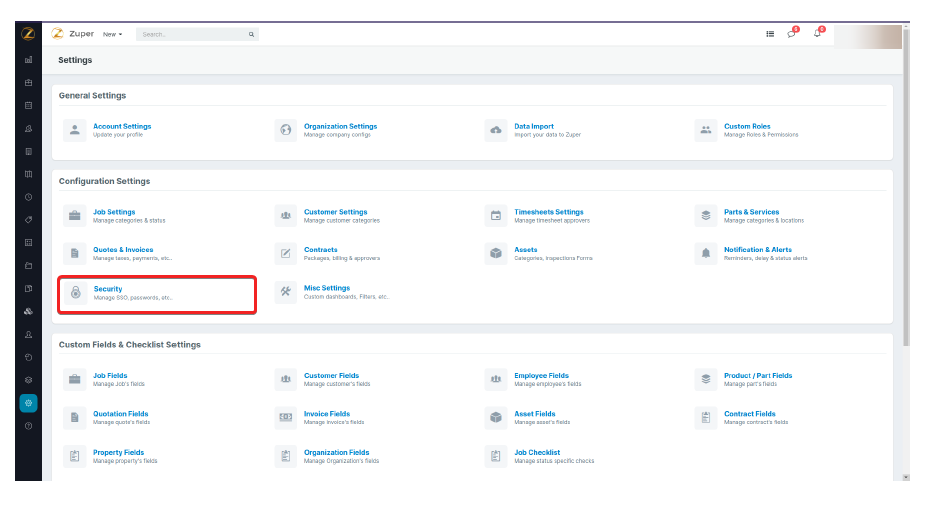Select the gear Settings icon in sidebar
The image size is (944, 505).
pos(28,403)
